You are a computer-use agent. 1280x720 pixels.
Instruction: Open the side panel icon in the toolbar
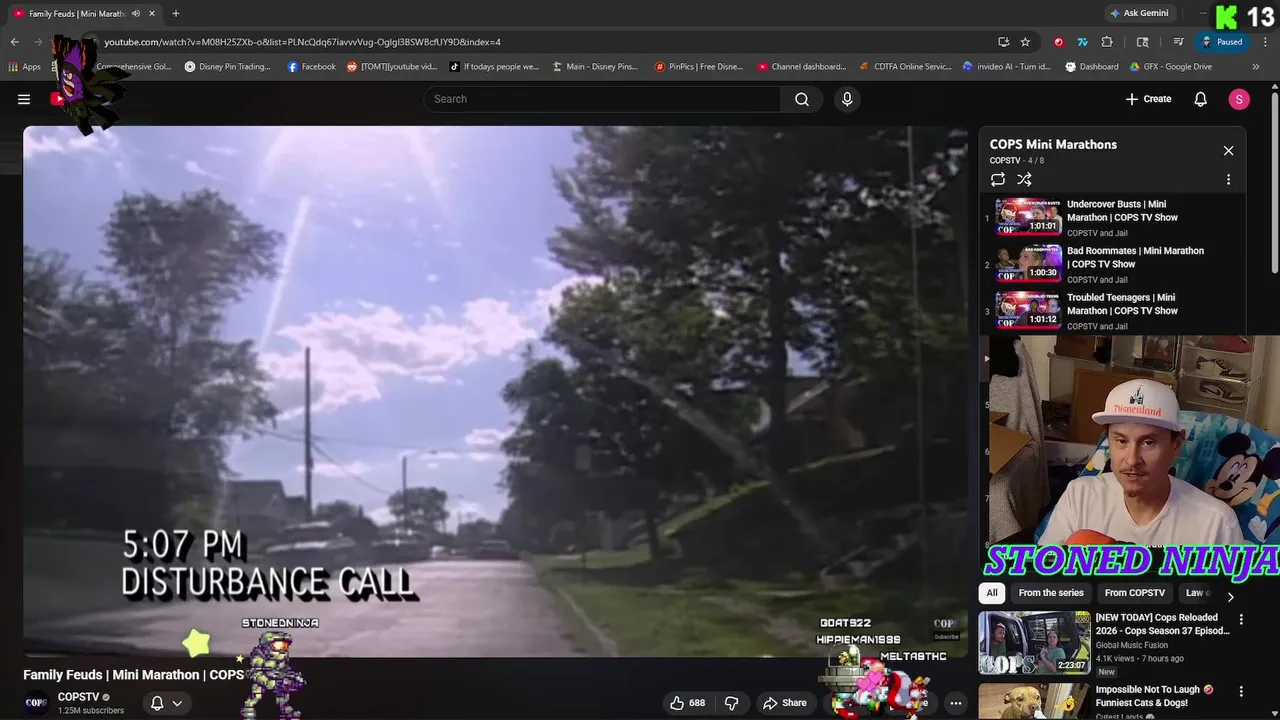point(1143,42)
